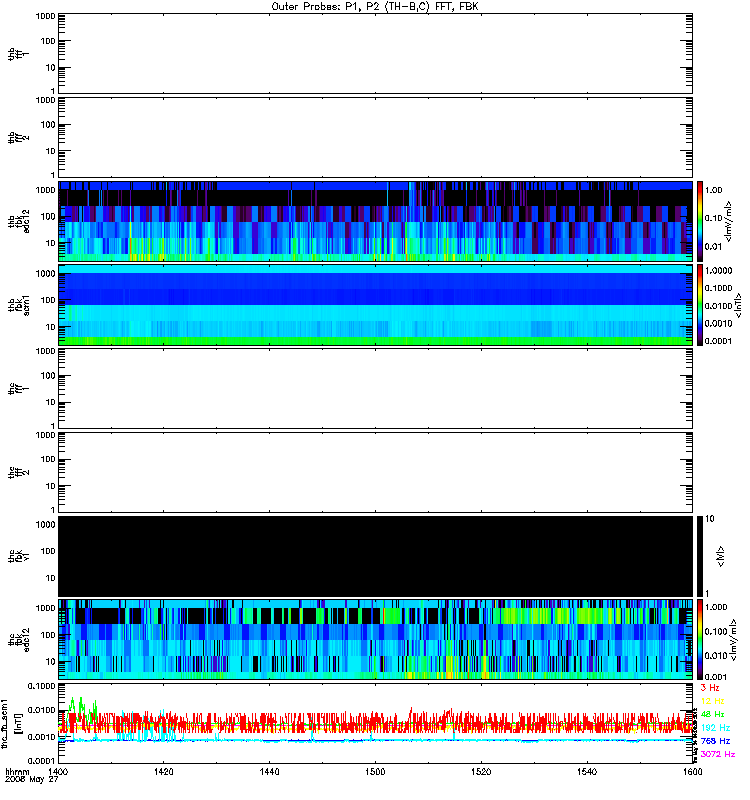Viewport: 750px width, 800px height.
Task: Click the "3 Hz" red legend label
Action: click(x=710, y=688)
